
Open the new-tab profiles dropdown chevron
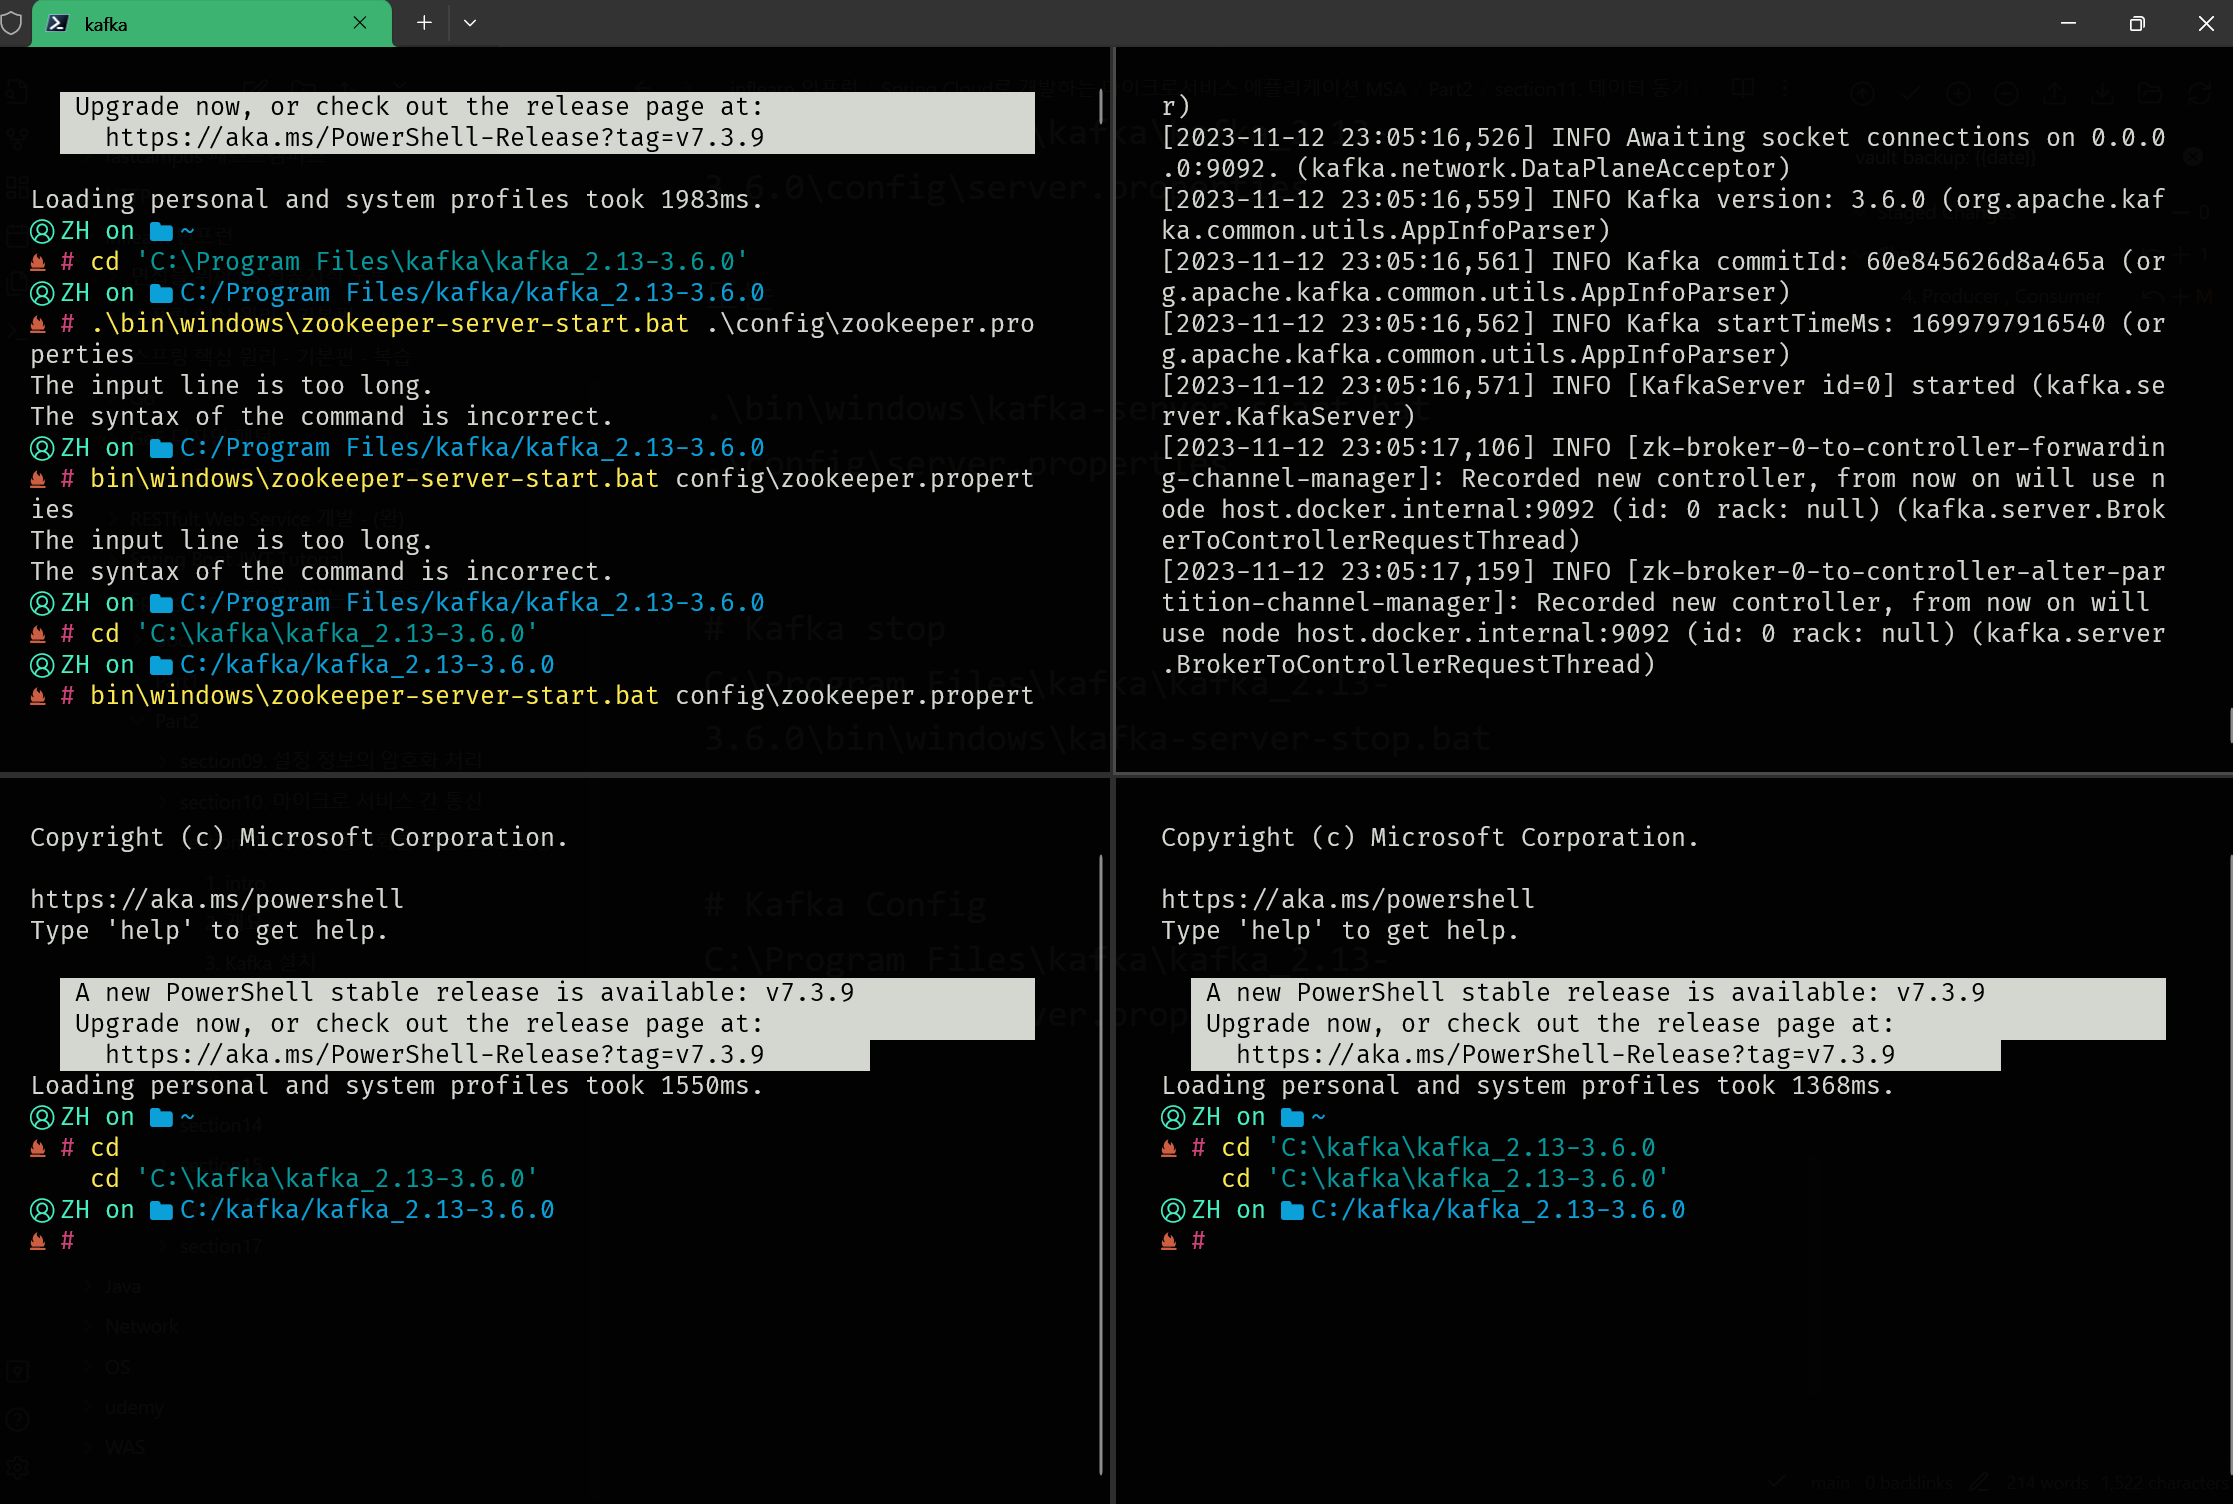(x=470, y=23)
